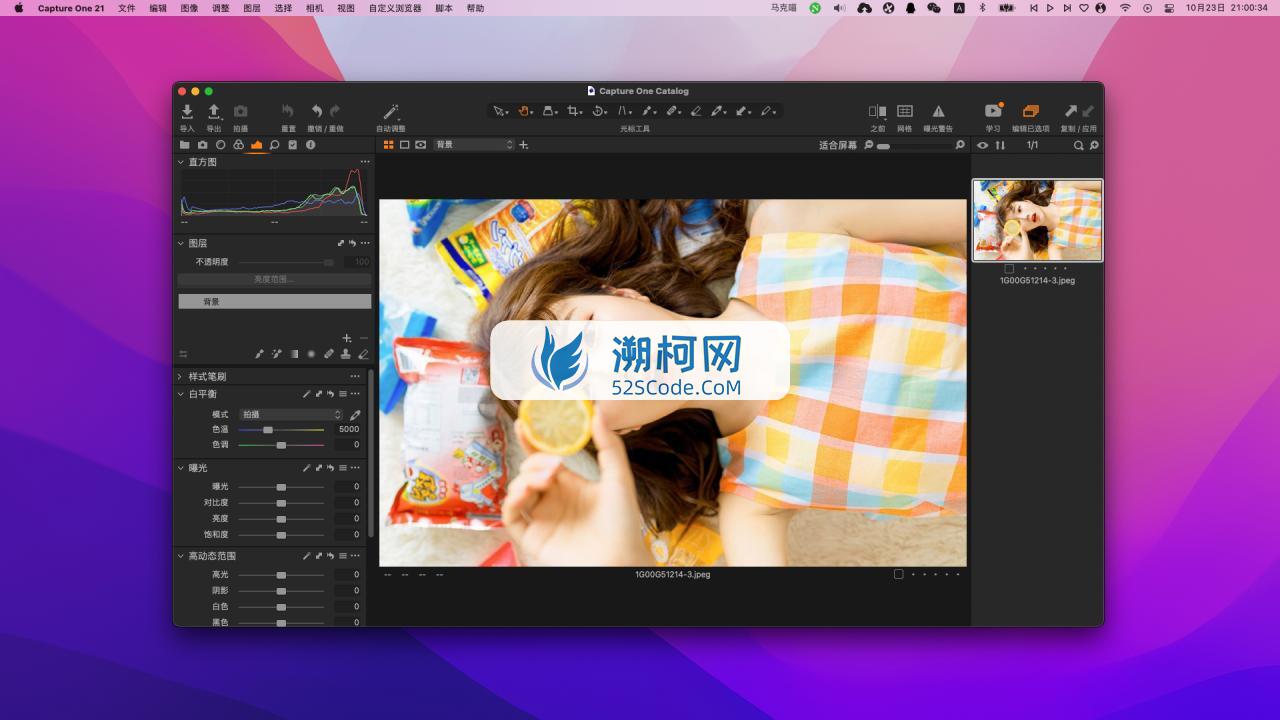
Task: Click the viewer zoom slider
Action: 912,146
